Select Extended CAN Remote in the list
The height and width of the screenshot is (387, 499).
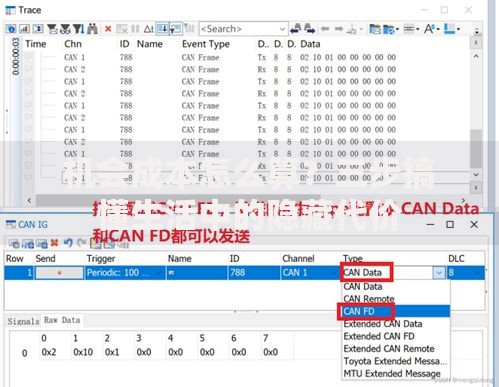click(x=396, y=349)
